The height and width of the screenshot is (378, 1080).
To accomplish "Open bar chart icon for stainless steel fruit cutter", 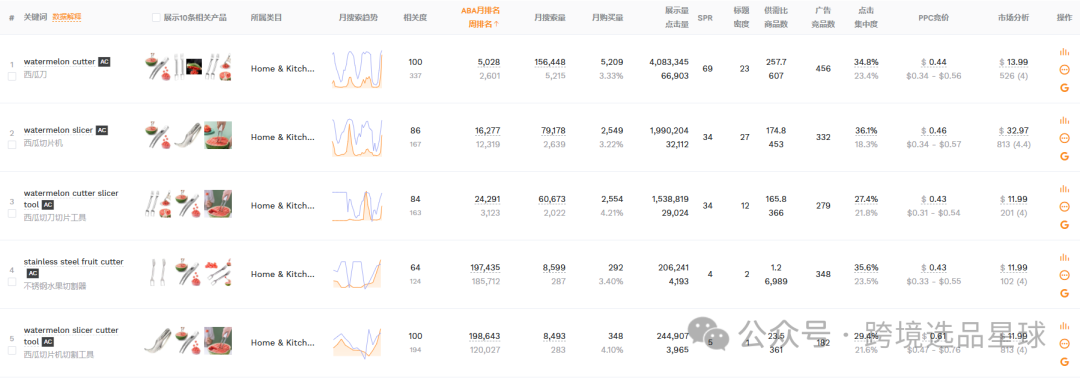I will [1064, 257].
